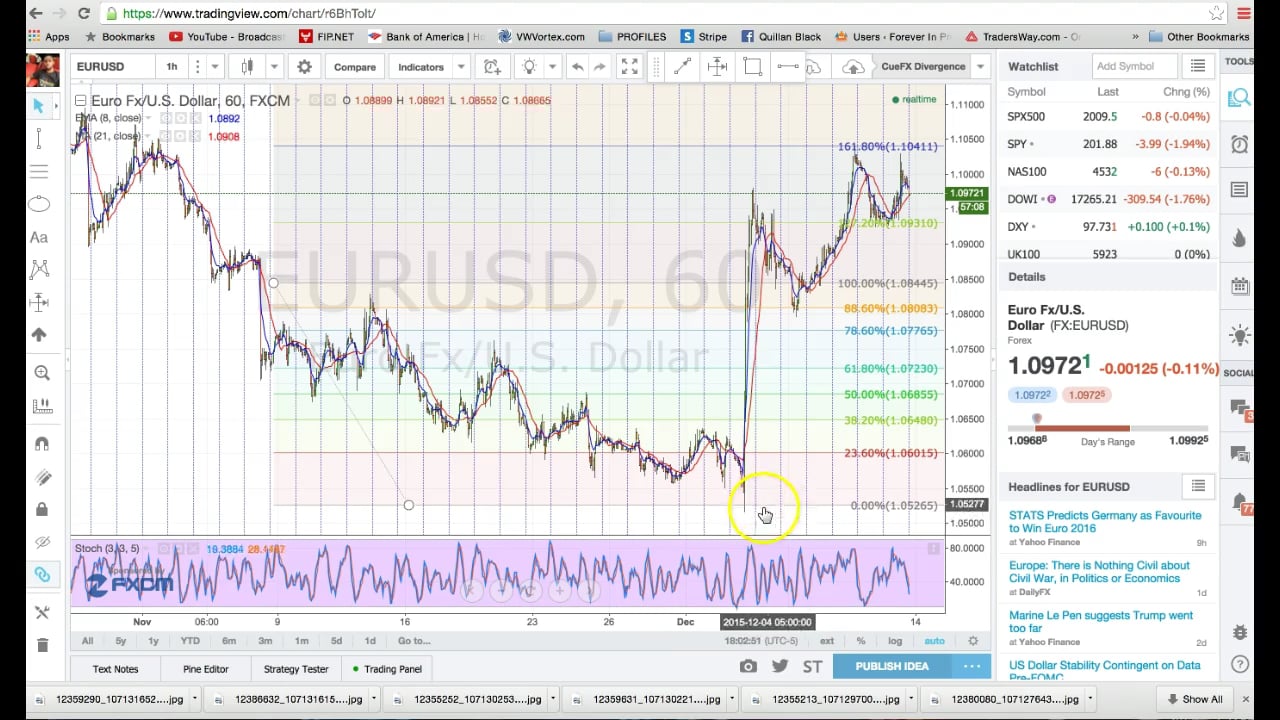Open Marine Le Pen Trump headline
This screenshot has width=1280, height=720.
click(1101, 622)
